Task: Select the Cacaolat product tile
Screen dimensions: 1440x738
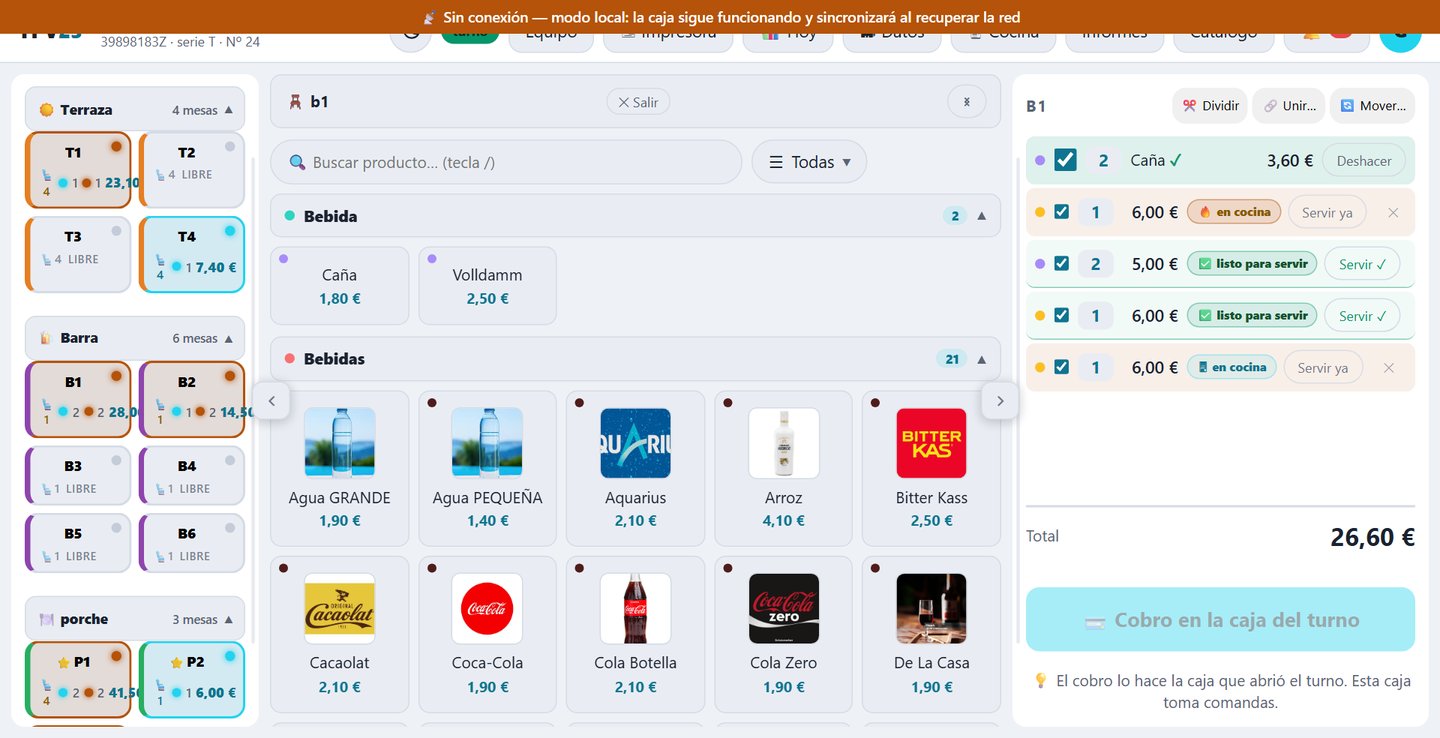Action: [x=340, y=634]
